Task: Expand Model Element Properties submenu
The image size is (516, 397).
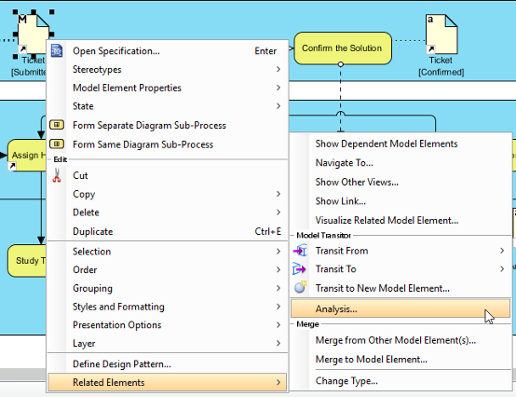Action: pos(168,88)
